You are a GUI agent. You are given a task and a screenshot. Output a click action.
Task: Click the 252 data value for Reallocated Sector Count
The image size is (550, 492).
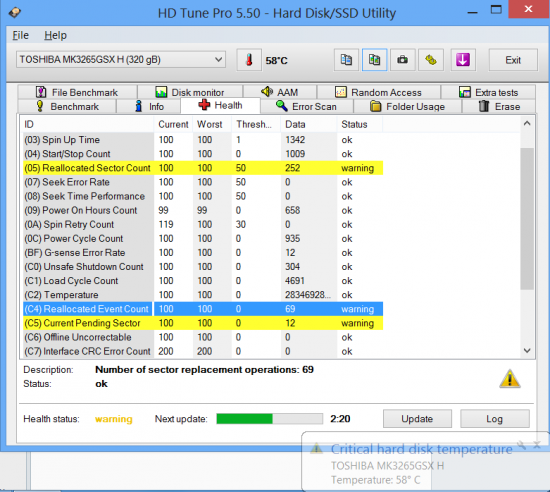(293, 168)
